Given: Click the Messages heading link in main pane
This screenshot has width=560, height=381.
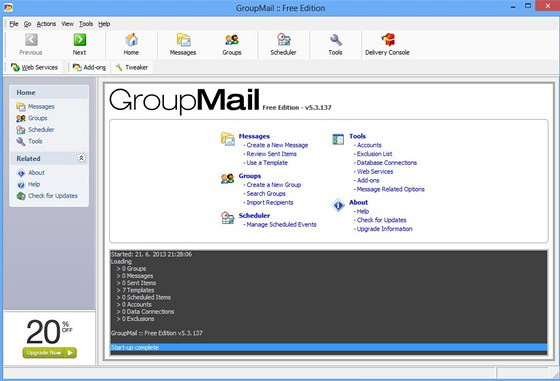Looking at the screenshot, I should [x=254, y=136].
